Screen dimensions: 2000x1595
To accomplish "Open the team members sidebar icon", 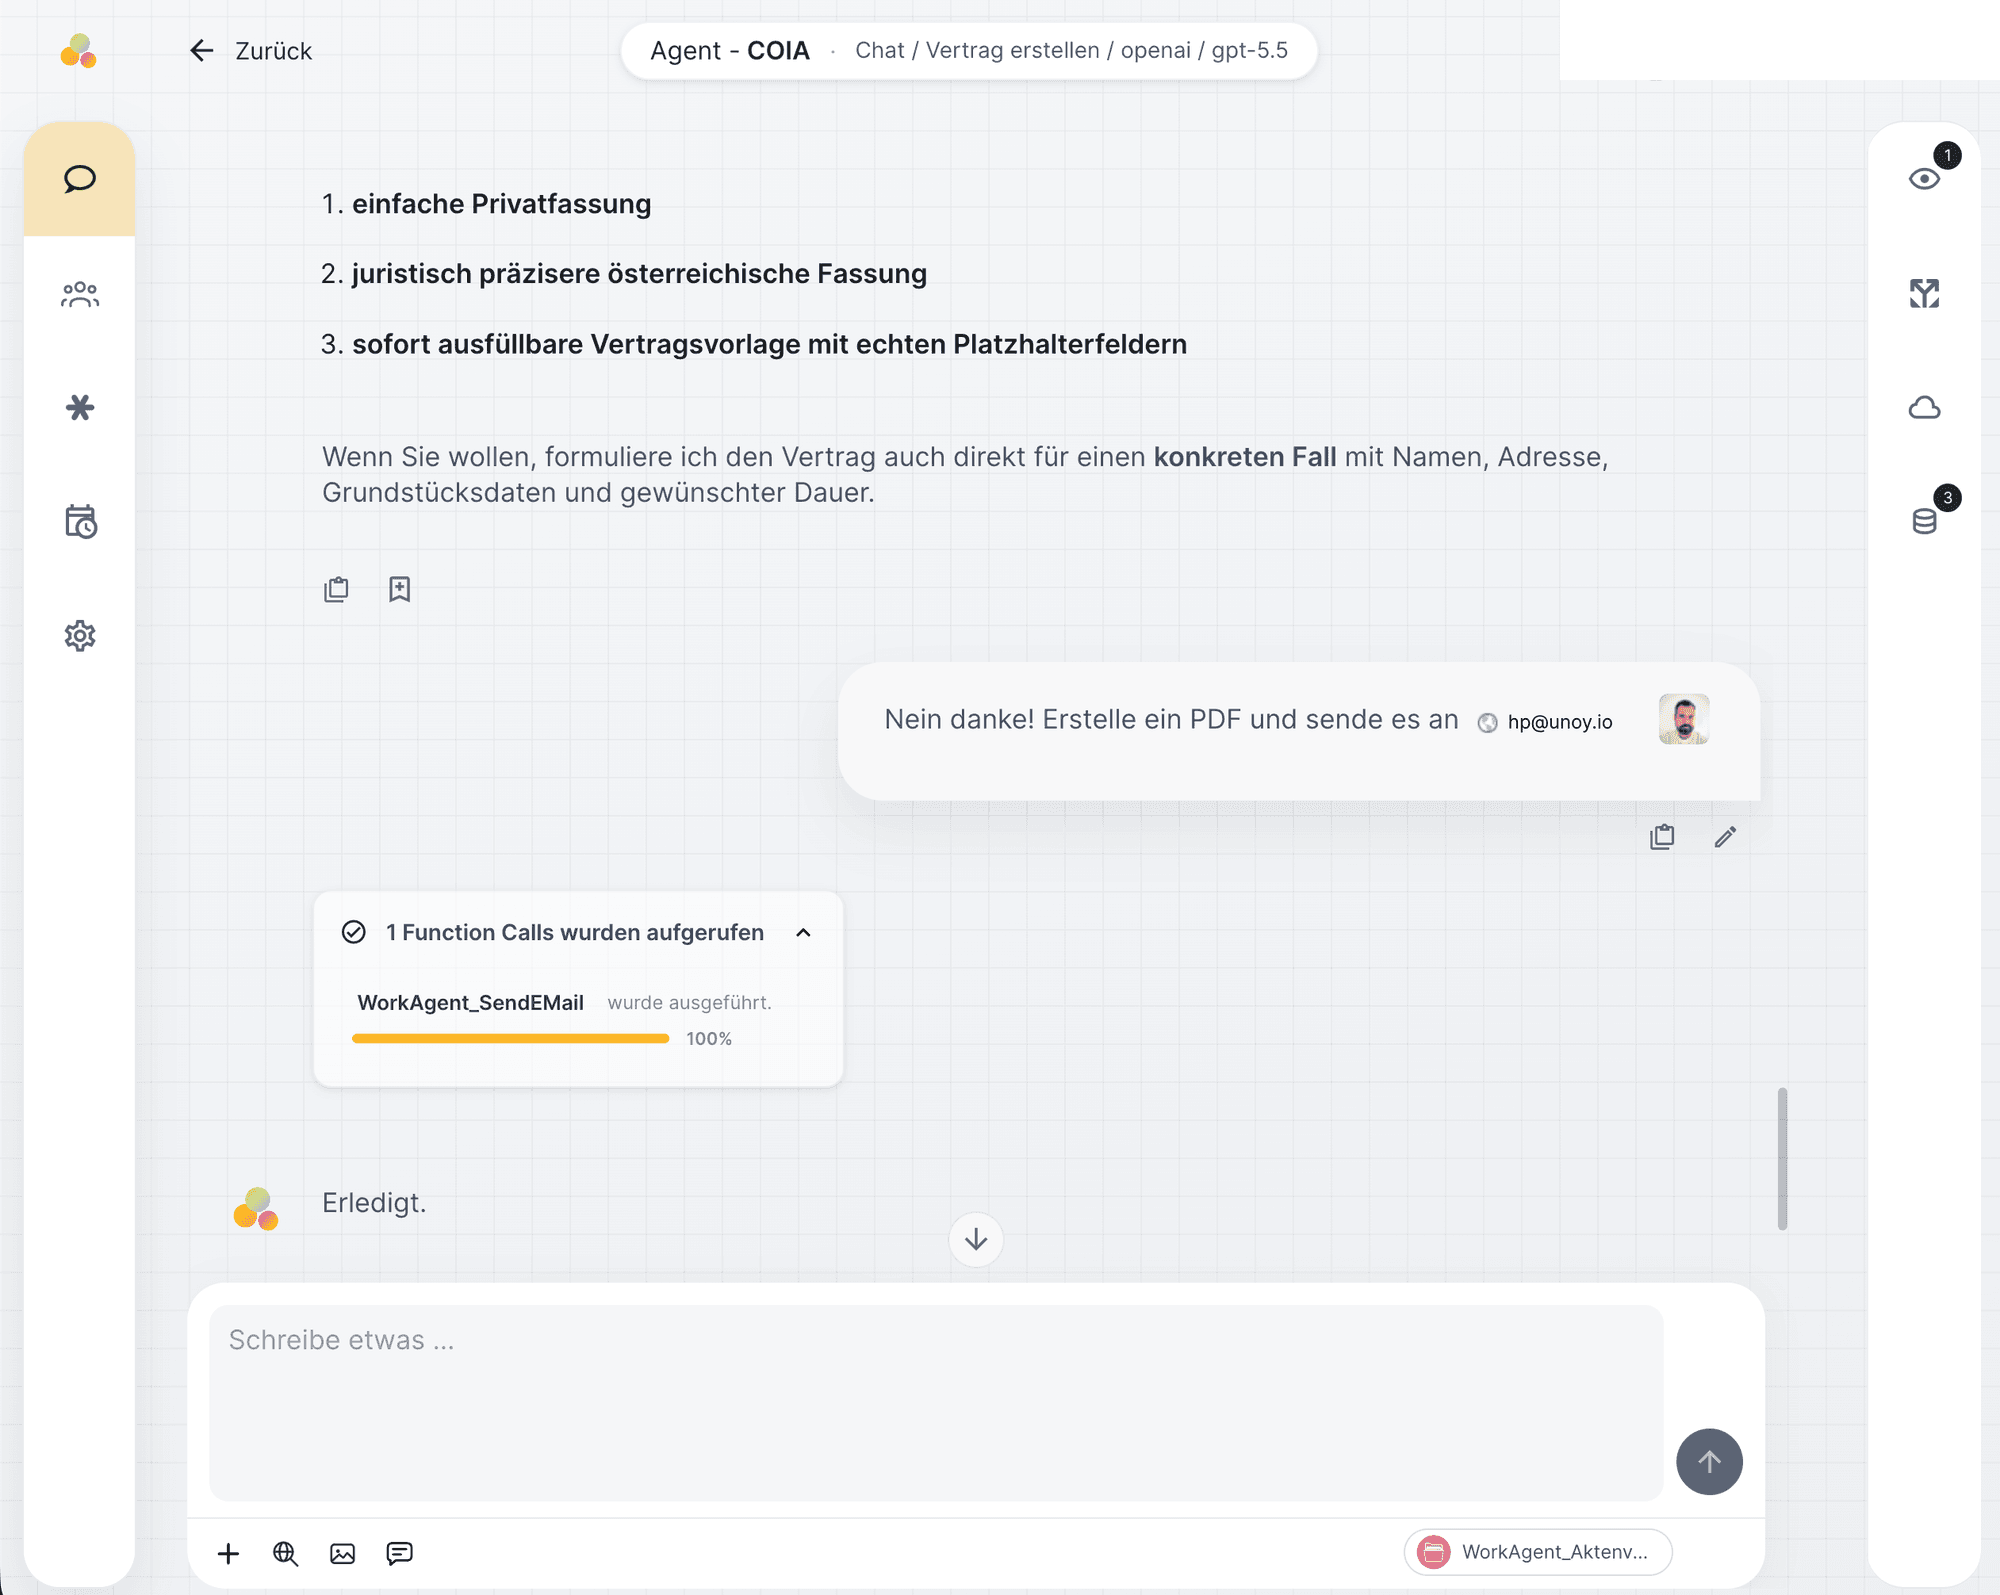I will pyautogui.click(x=79, y=294).
